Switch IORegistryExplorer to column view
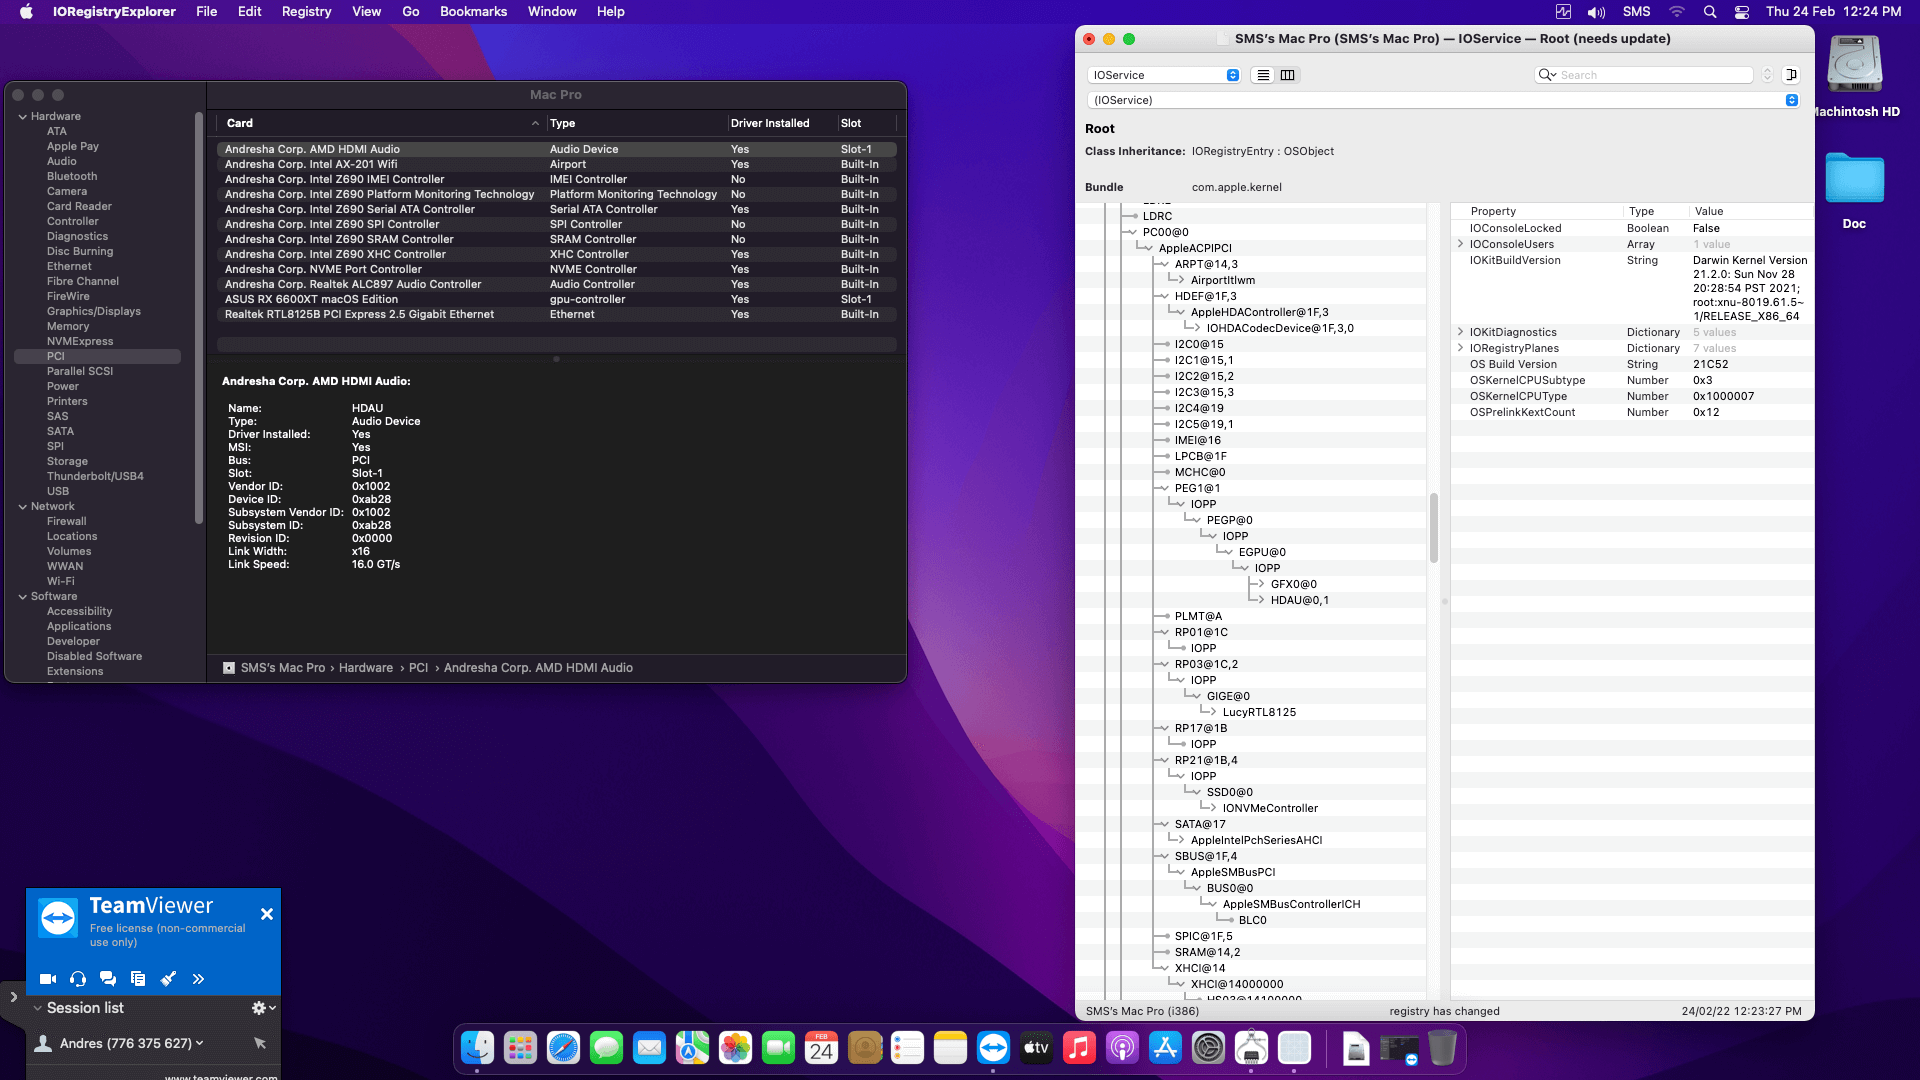1920x1080 pixels. (1288, 75)
